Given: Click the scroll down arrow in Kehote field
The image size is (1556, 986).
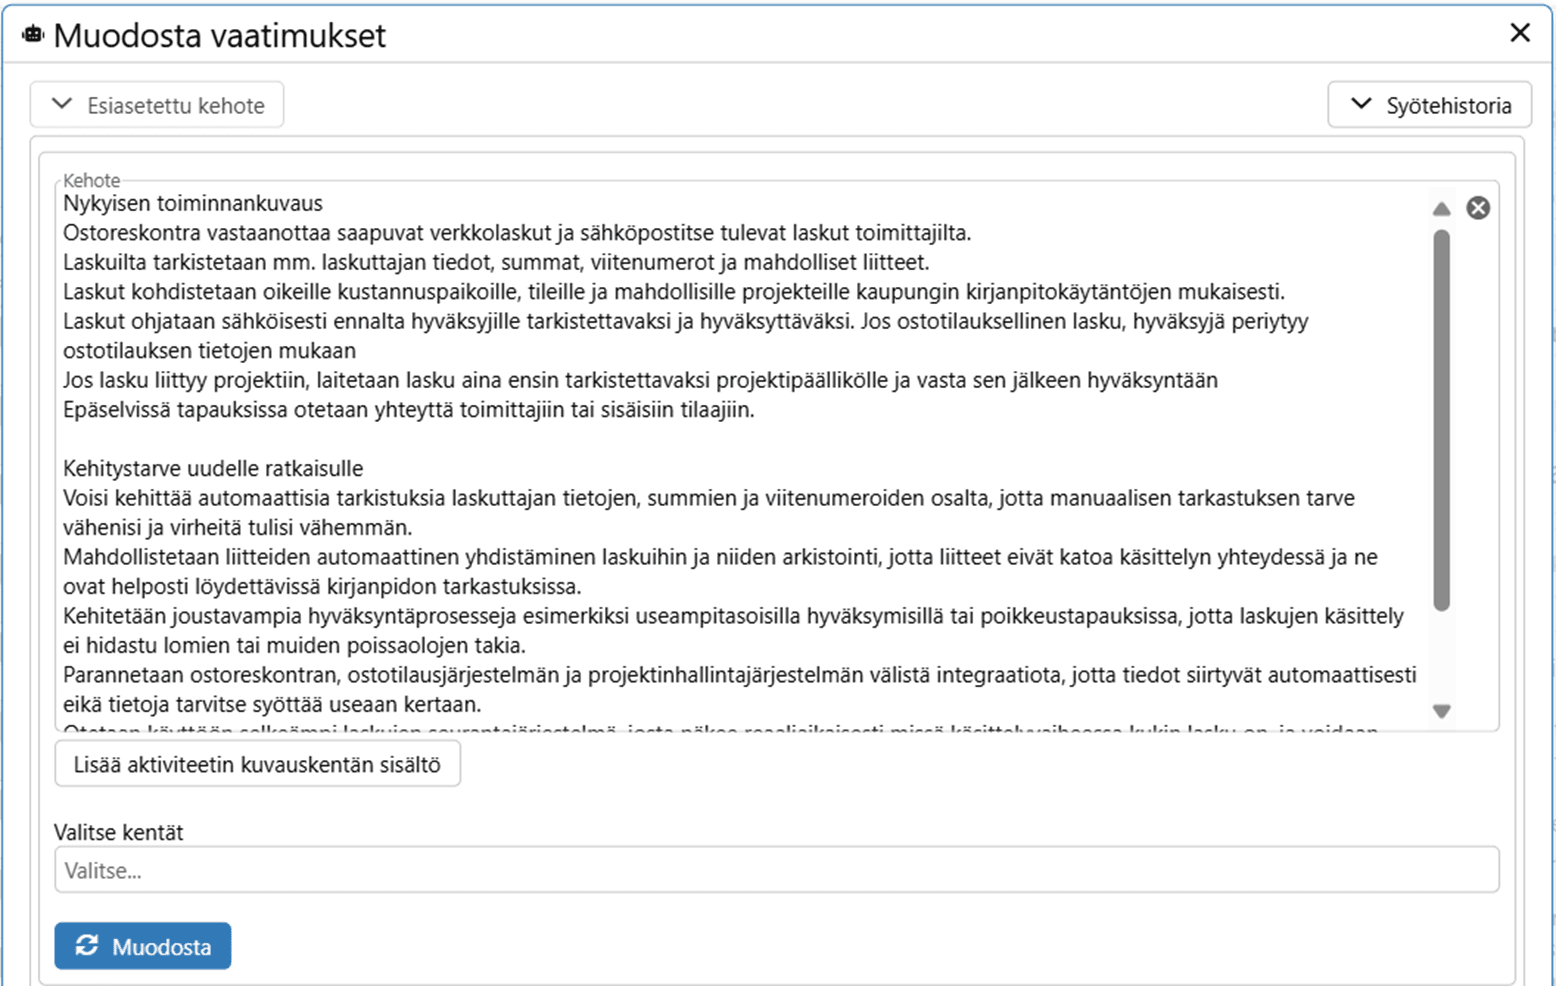Looking at the screenshot, I should (x=1441, y=711).
